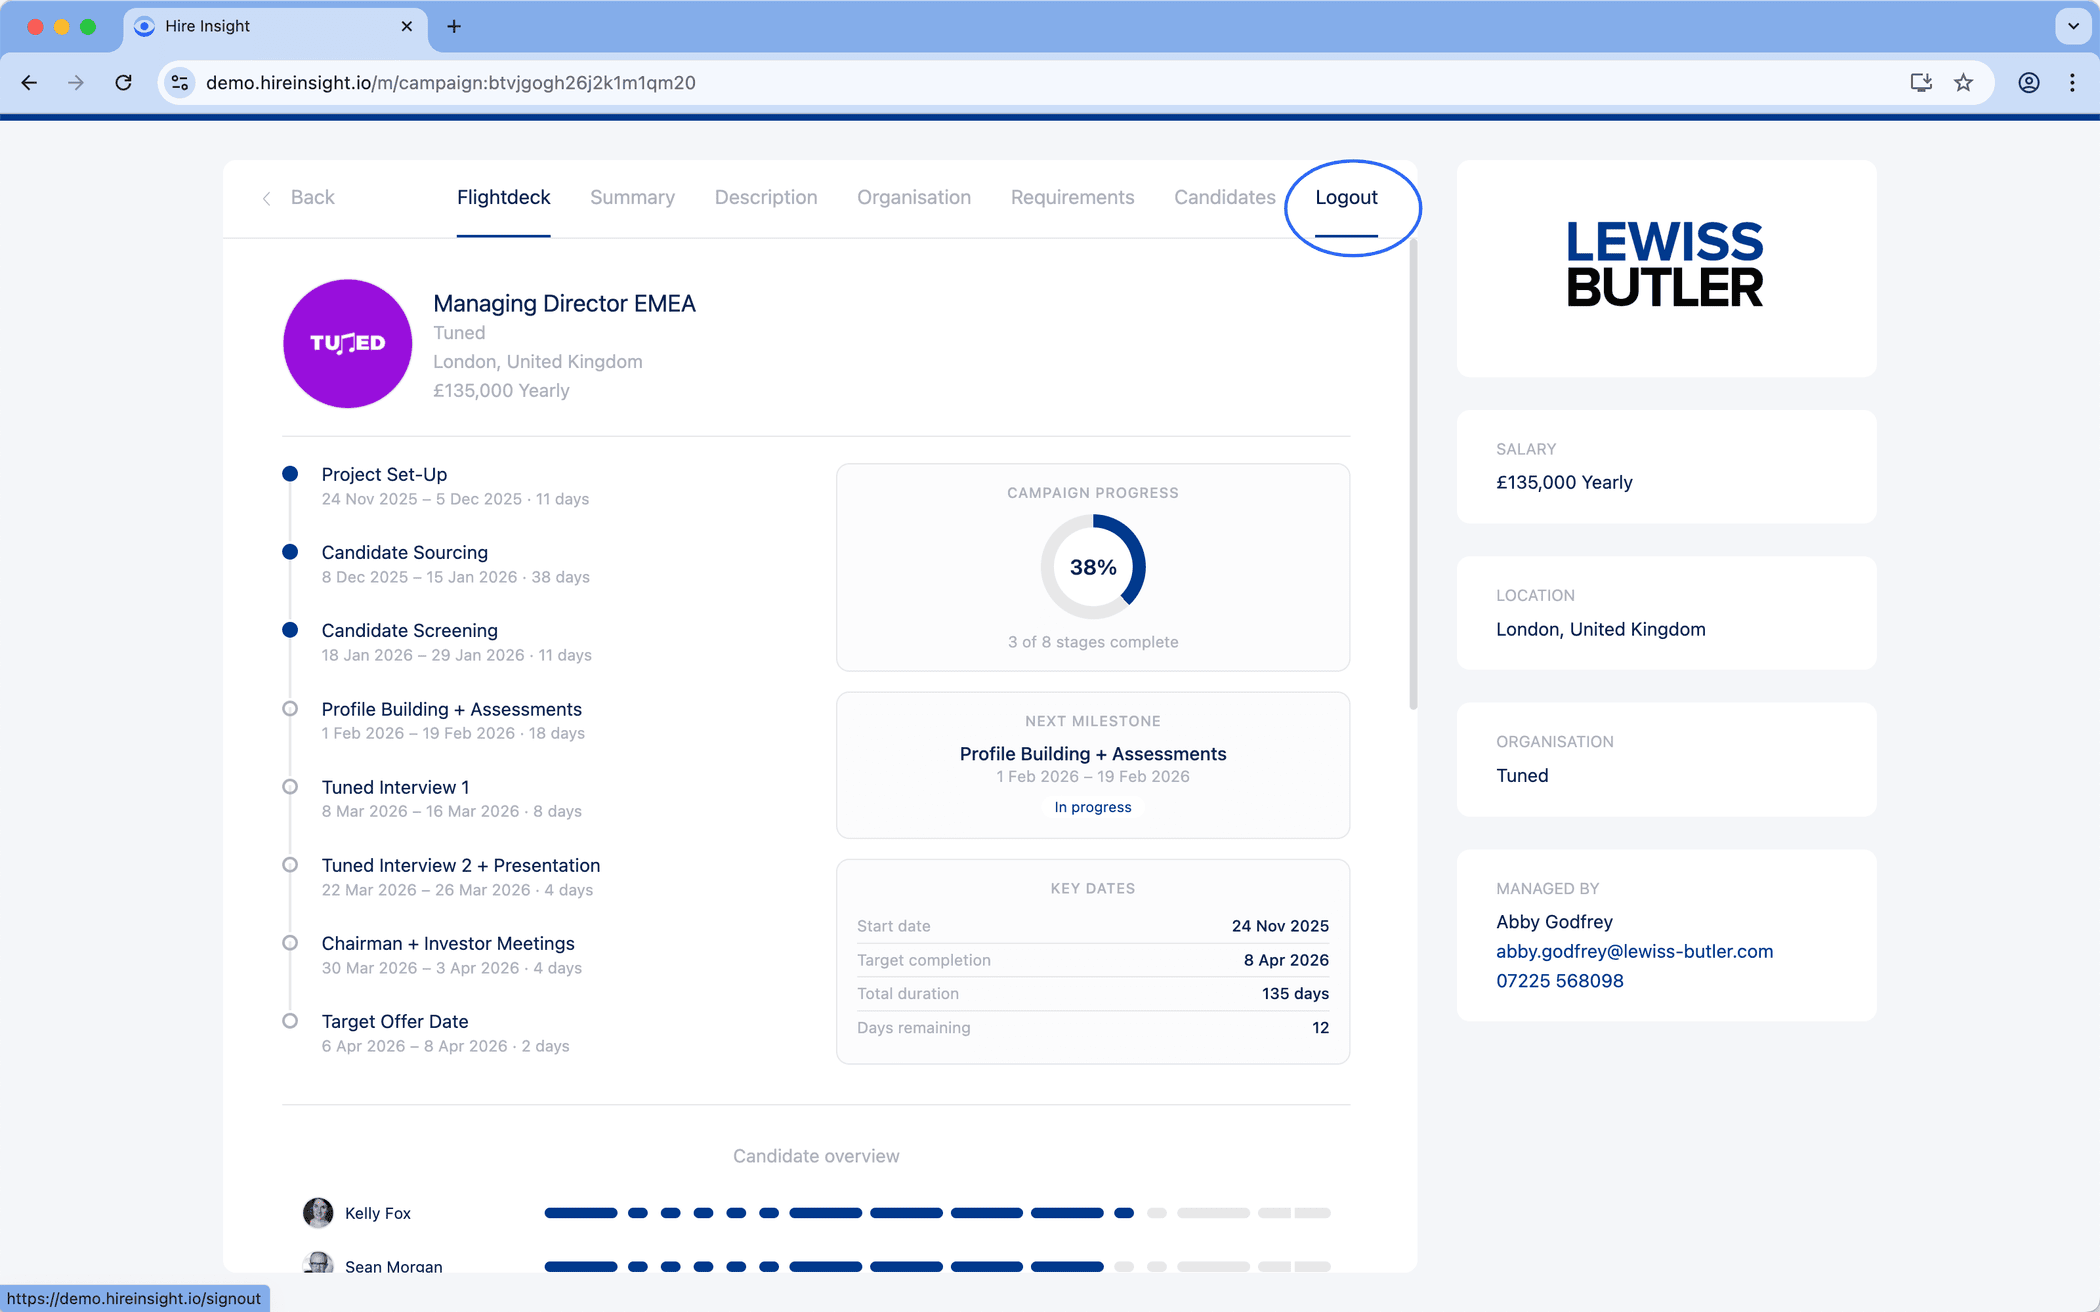Click the 07225 568098 phone link
Viewport: 2100px width, 1312px height.
tap(1559, 981)
